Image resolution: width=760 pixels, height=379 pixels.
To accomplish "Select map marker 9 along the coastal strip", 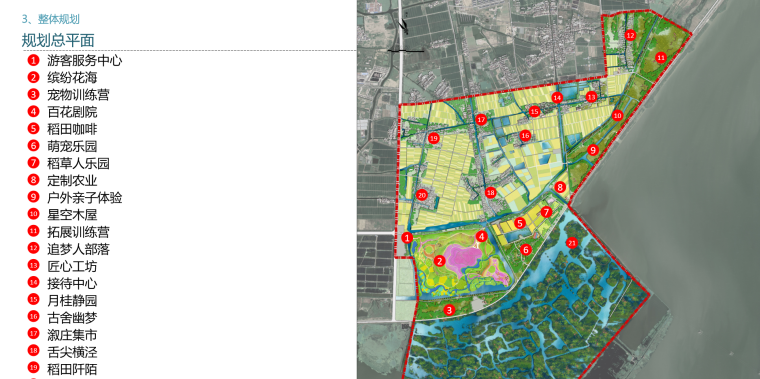I will 592,150.
